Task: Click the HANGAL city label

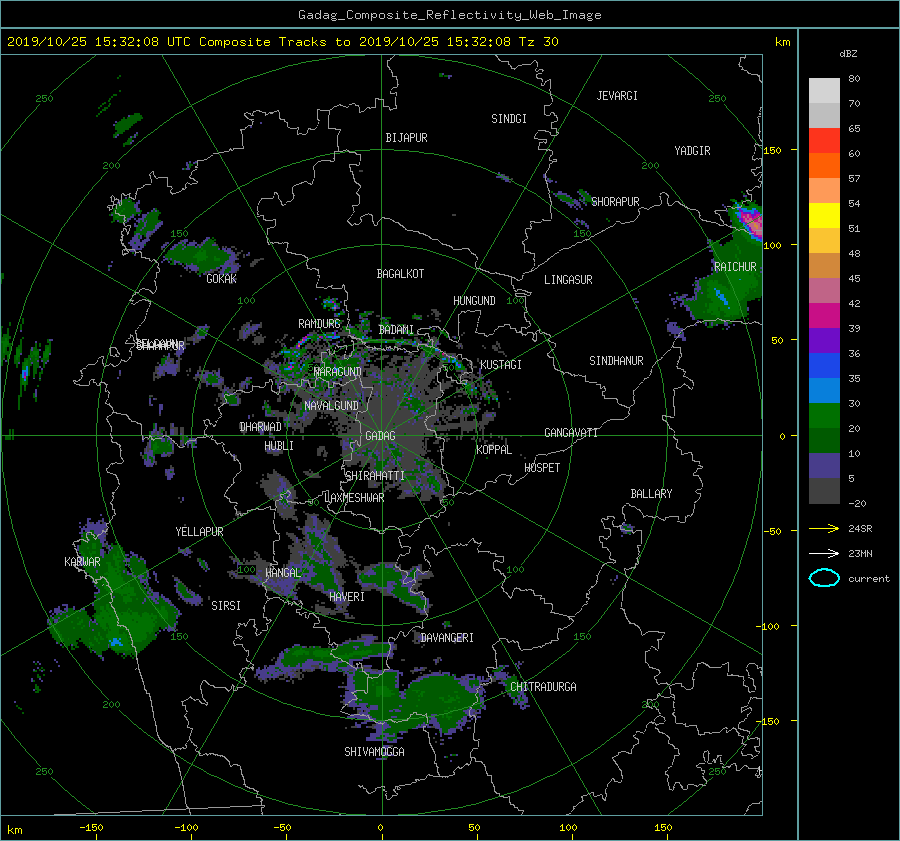Action: coord(283,573)
